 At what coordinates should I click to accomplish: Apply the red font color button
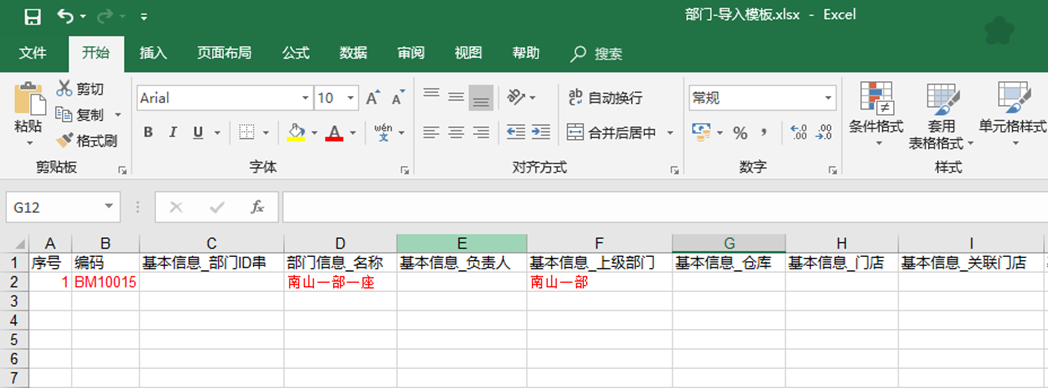point(334,132)
